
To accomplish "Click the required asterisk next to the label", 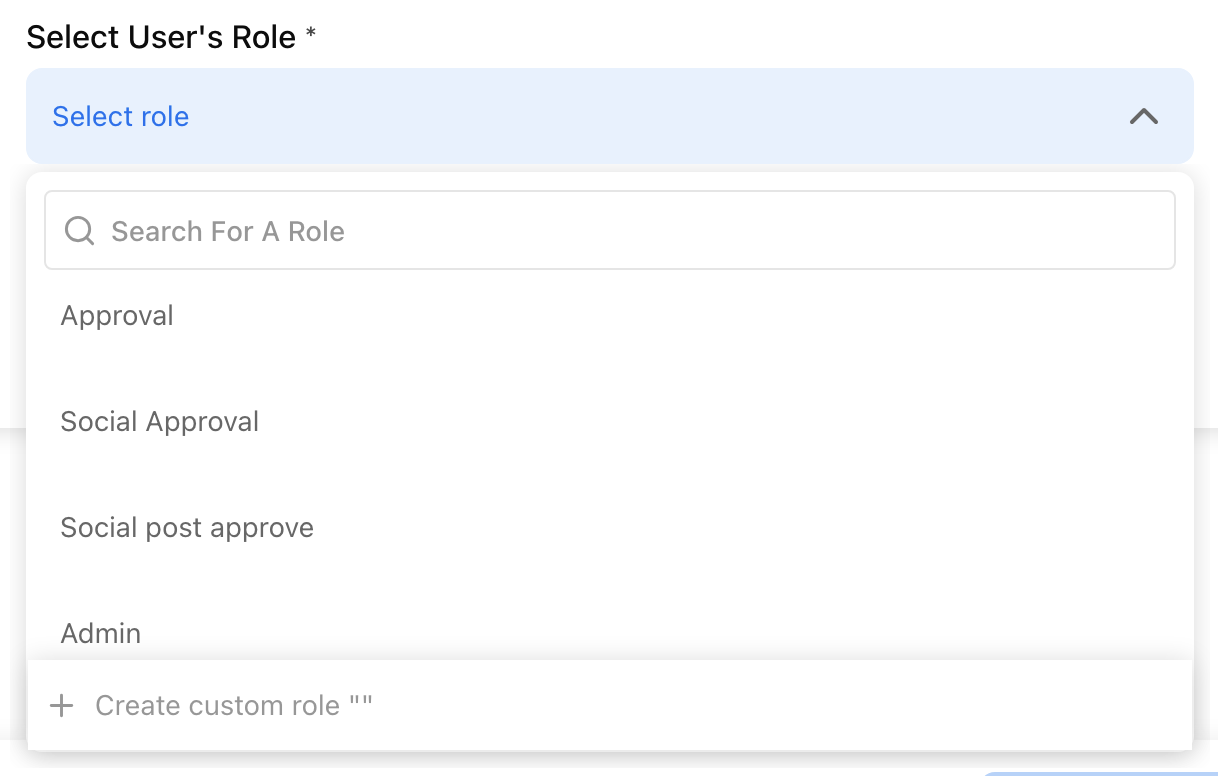I will coord(311,35).
